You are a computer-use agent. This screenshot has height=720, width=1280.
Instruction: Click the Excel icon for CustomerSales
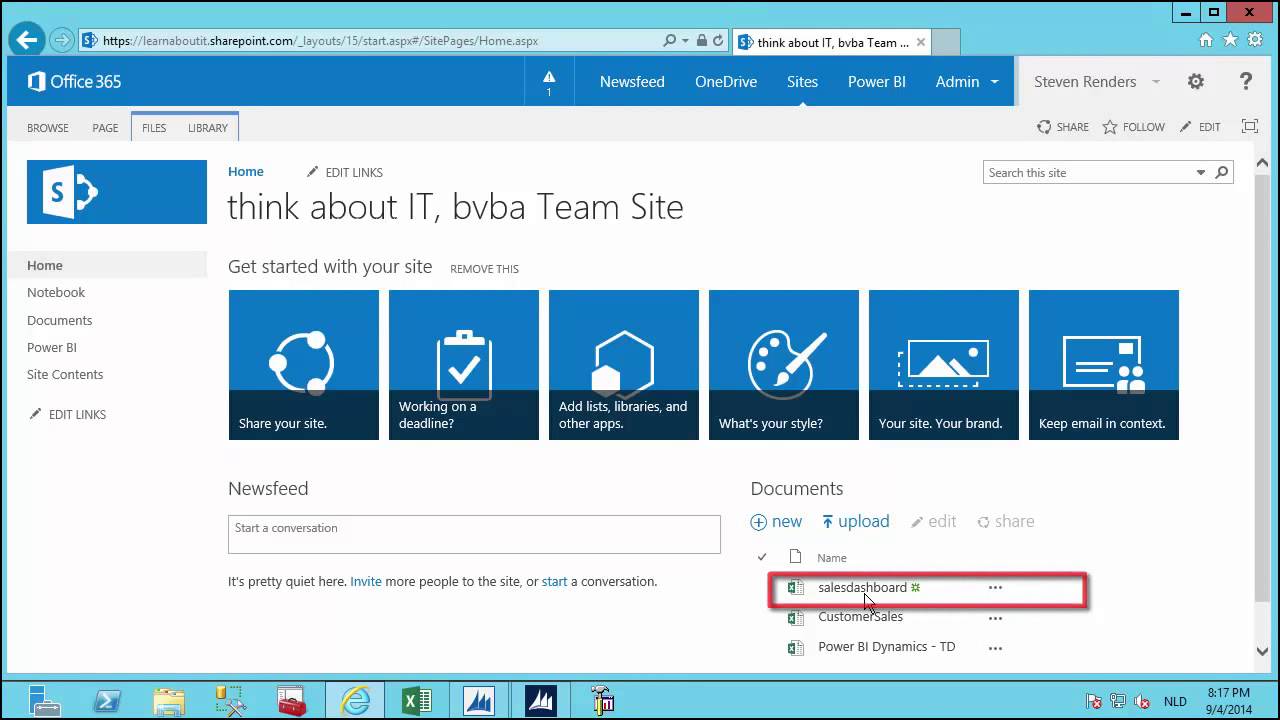coord(796,618)
